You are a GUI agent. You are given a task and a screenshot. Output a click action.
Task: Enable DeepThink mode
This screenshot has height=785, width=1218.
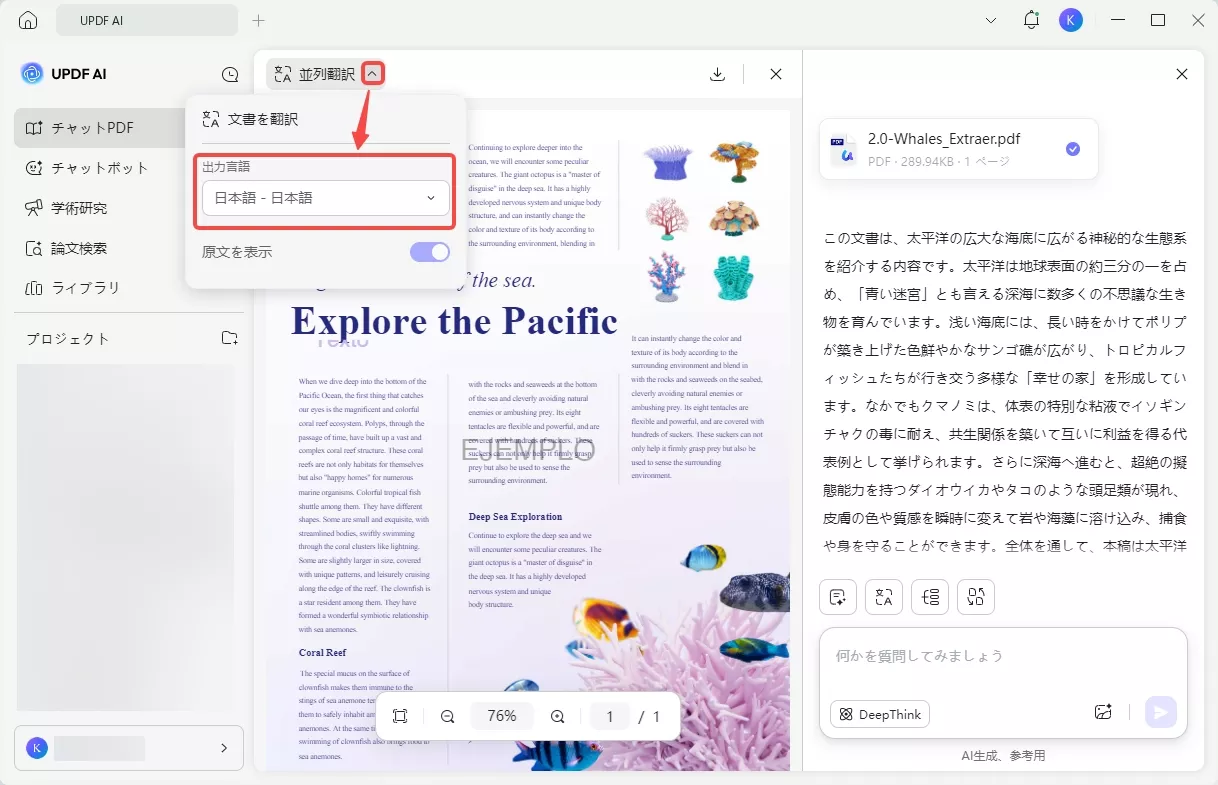pos(878,714)
